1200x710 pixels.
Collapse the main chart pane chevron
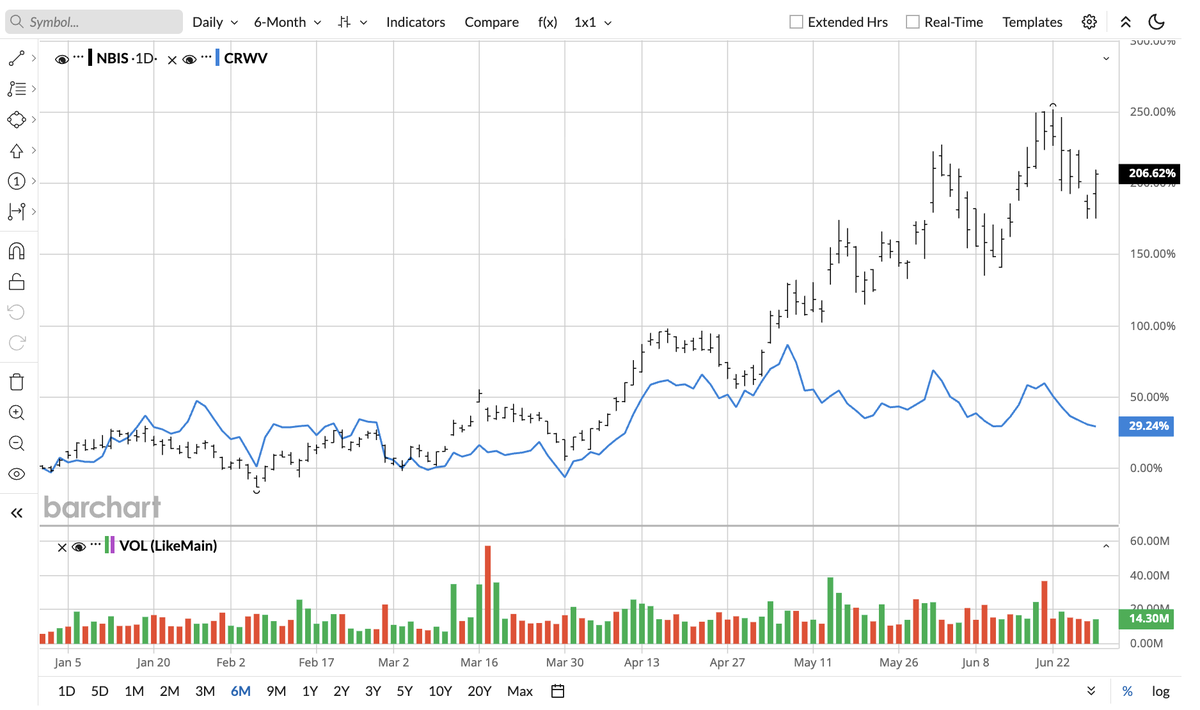(1106, 59)
